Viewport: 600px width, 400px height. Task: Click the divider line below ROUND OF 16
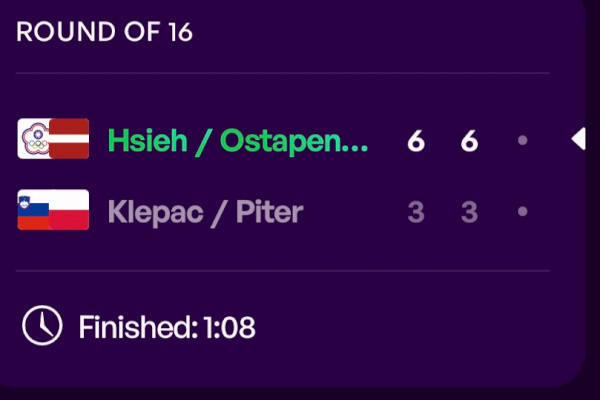point(283,73)
